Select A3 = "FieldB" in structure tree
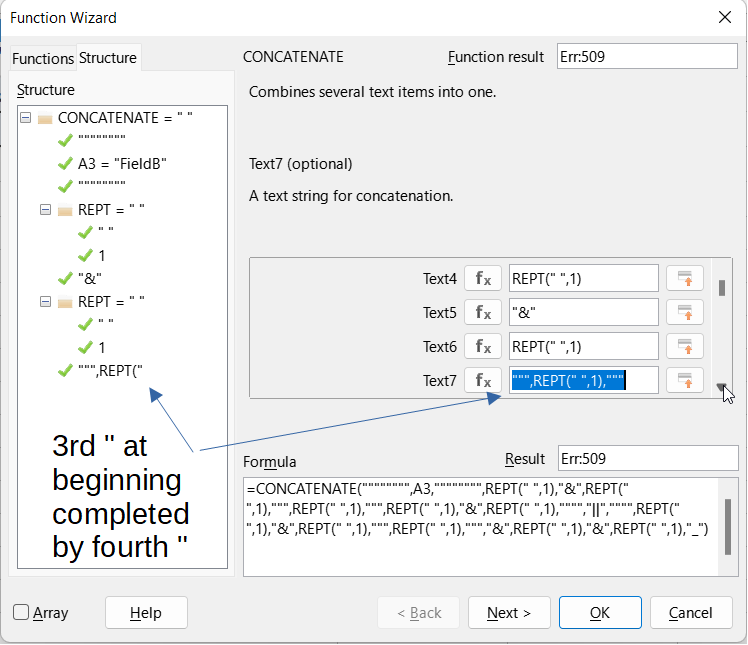This screenshot has height=645, width=748. (122, 163)
